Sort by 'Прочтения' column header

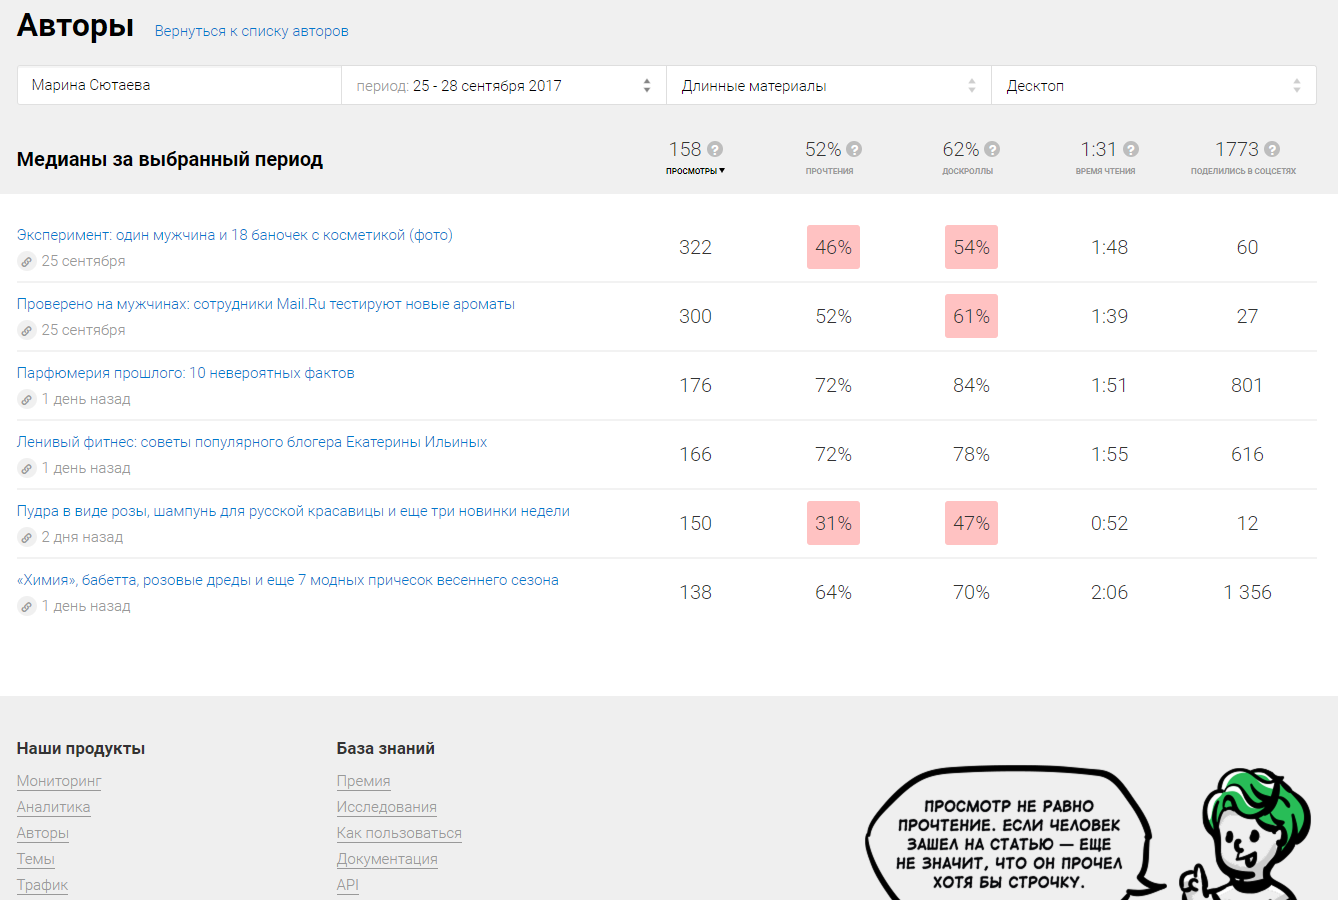(x=830, y=171)
